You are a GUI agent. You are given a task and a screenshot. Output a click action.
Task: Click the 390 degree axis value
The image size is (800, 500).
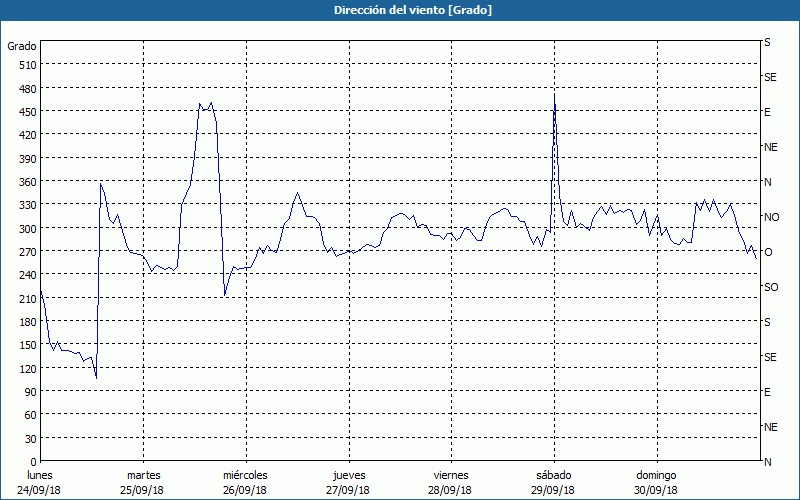click(x=28, y=159)
